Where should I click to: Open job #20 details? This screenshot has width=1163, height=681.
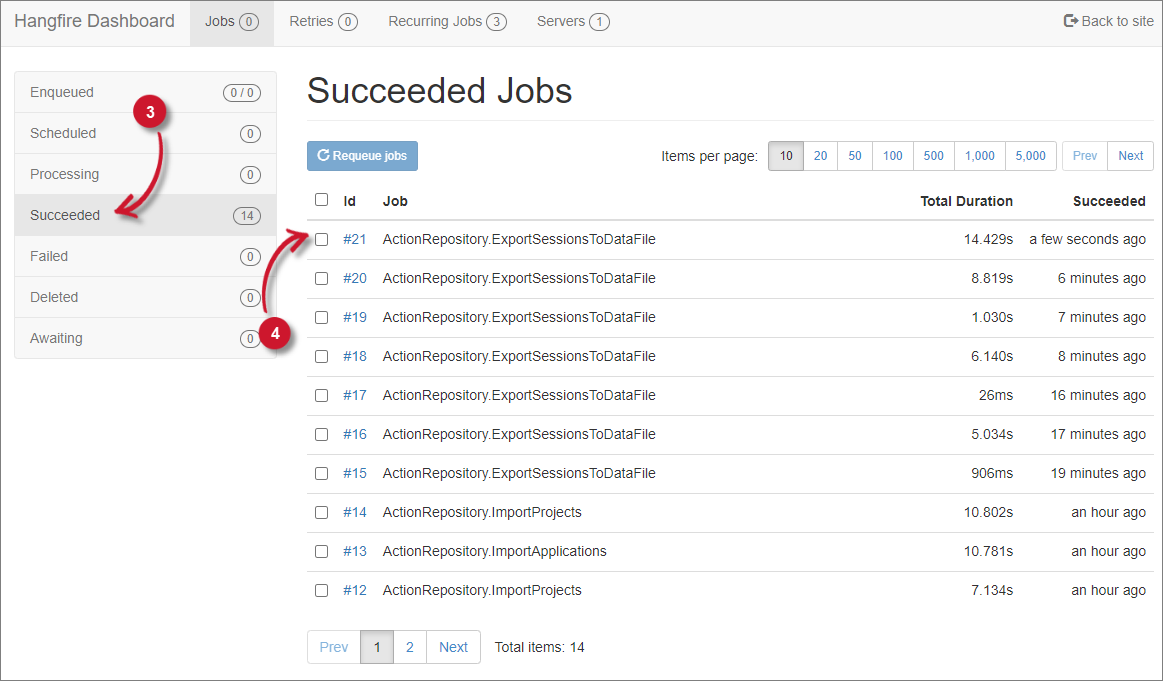[x=355, y=278]
